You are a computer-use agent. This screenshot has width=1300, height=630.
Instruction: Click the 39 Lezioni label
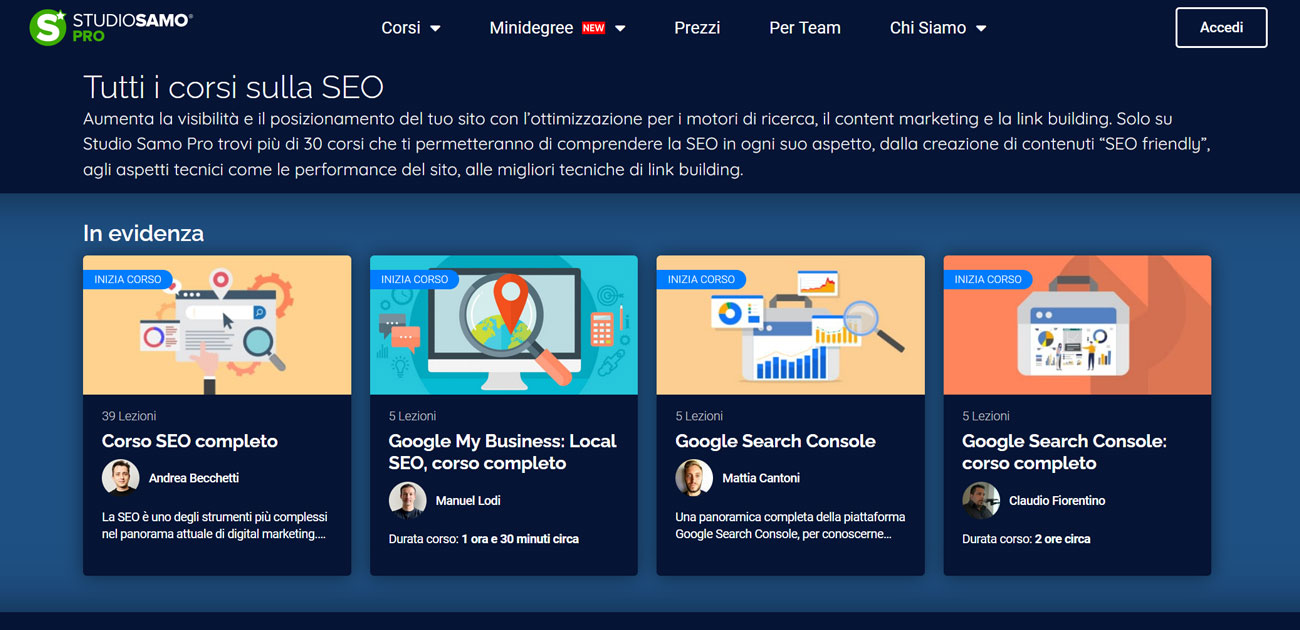[x=129, y=416]
